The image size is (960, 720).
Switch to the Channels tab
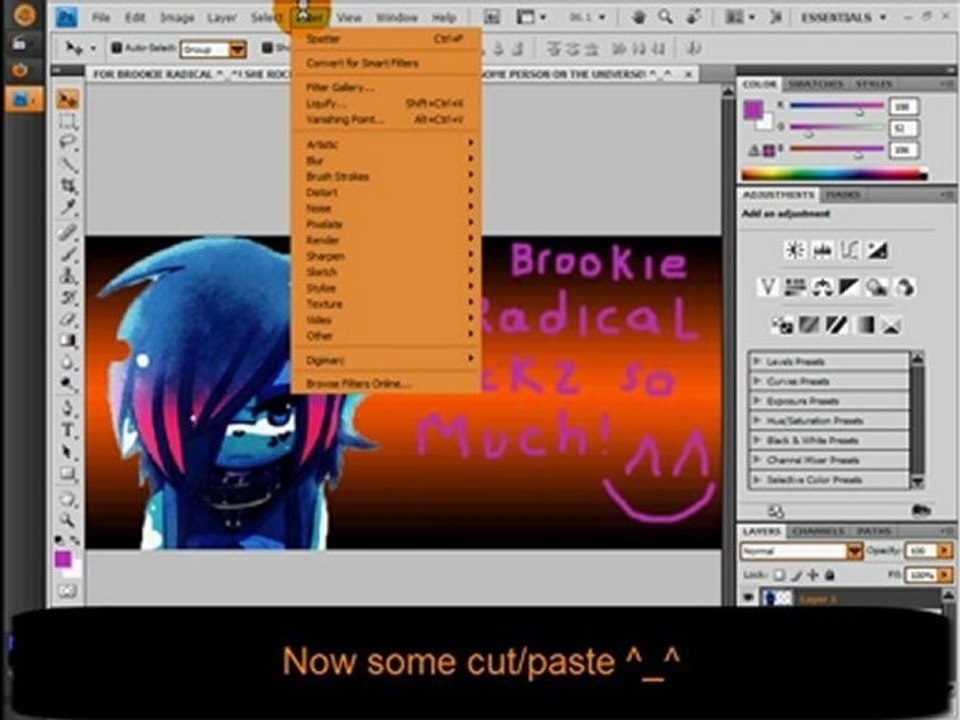pyautogui.click(x=819, y=531)
